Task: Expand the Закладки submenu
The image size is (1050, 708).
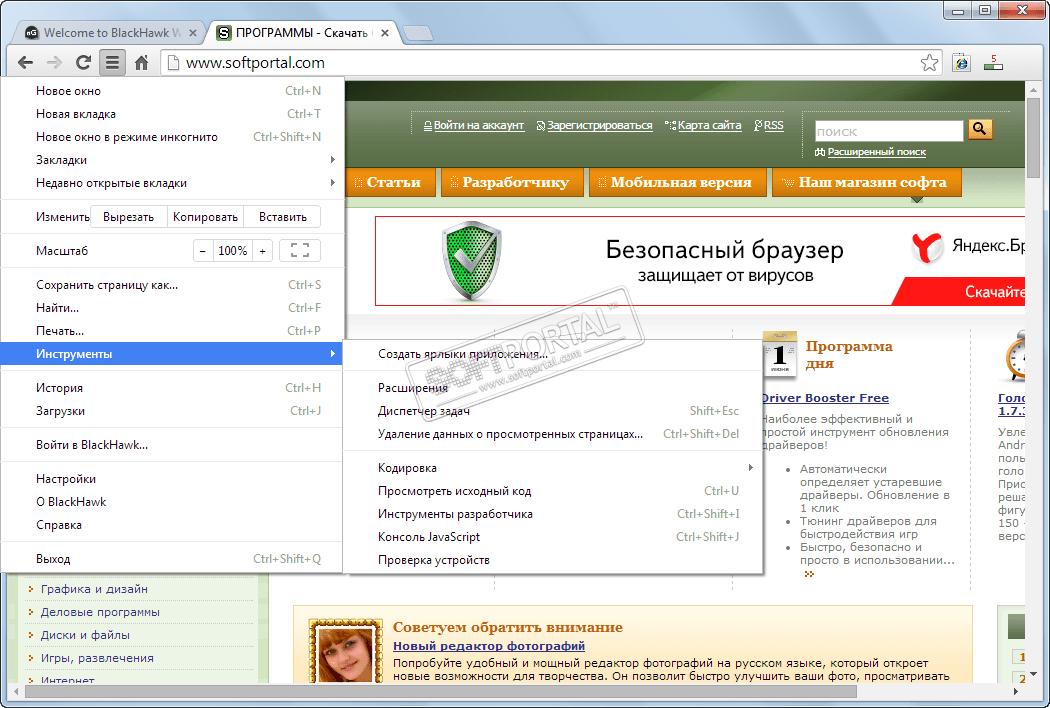Action: pos(171,159)
